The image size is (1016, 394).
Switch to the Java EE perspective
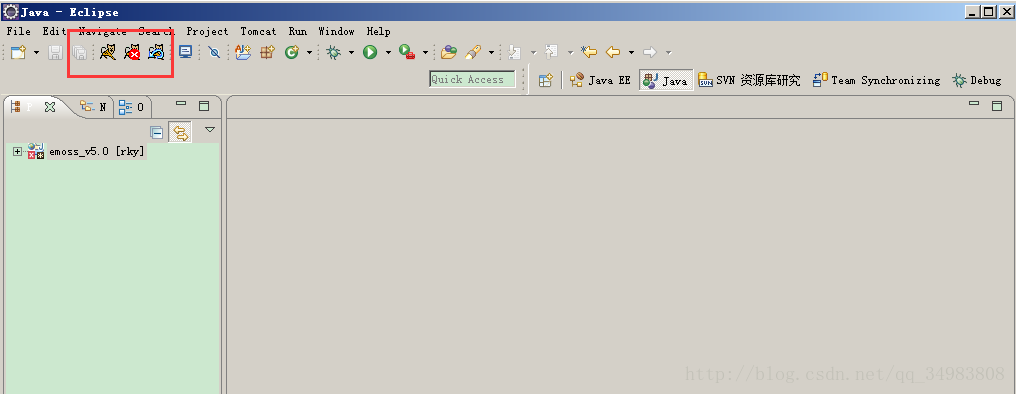click(600, 80)
